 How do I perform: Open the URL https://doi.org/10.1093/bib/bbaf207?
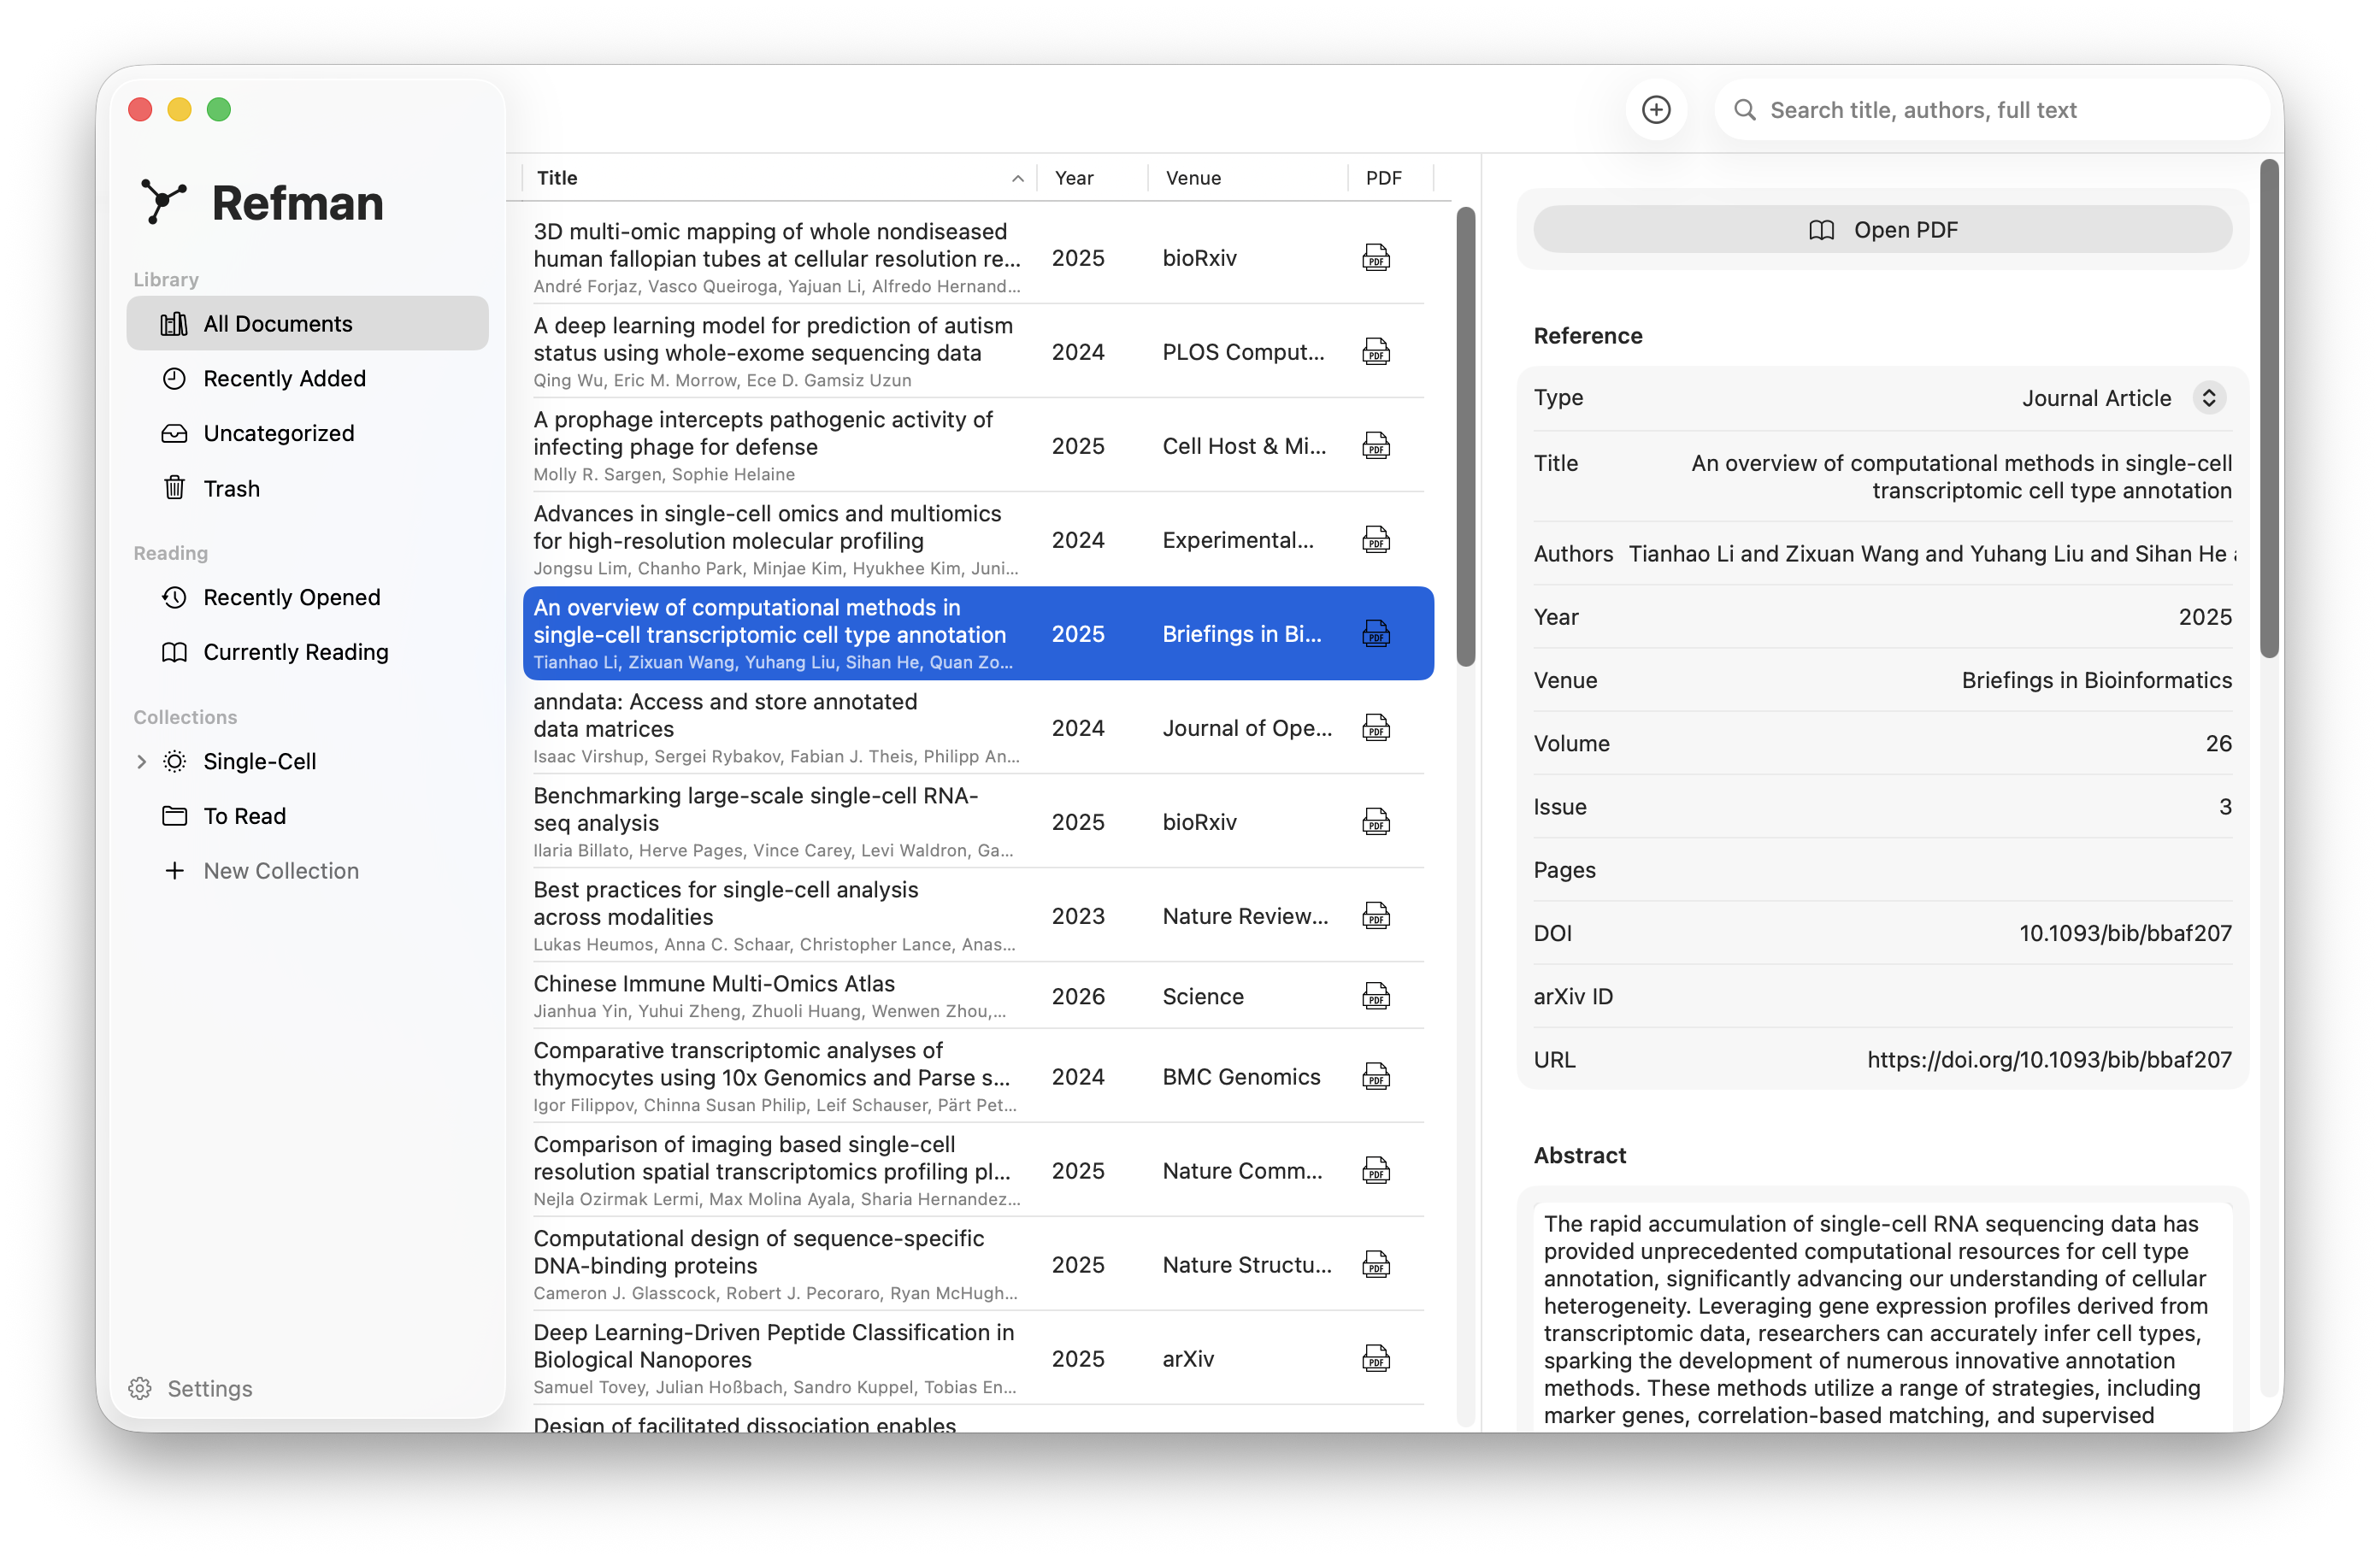(2048, 1060)
